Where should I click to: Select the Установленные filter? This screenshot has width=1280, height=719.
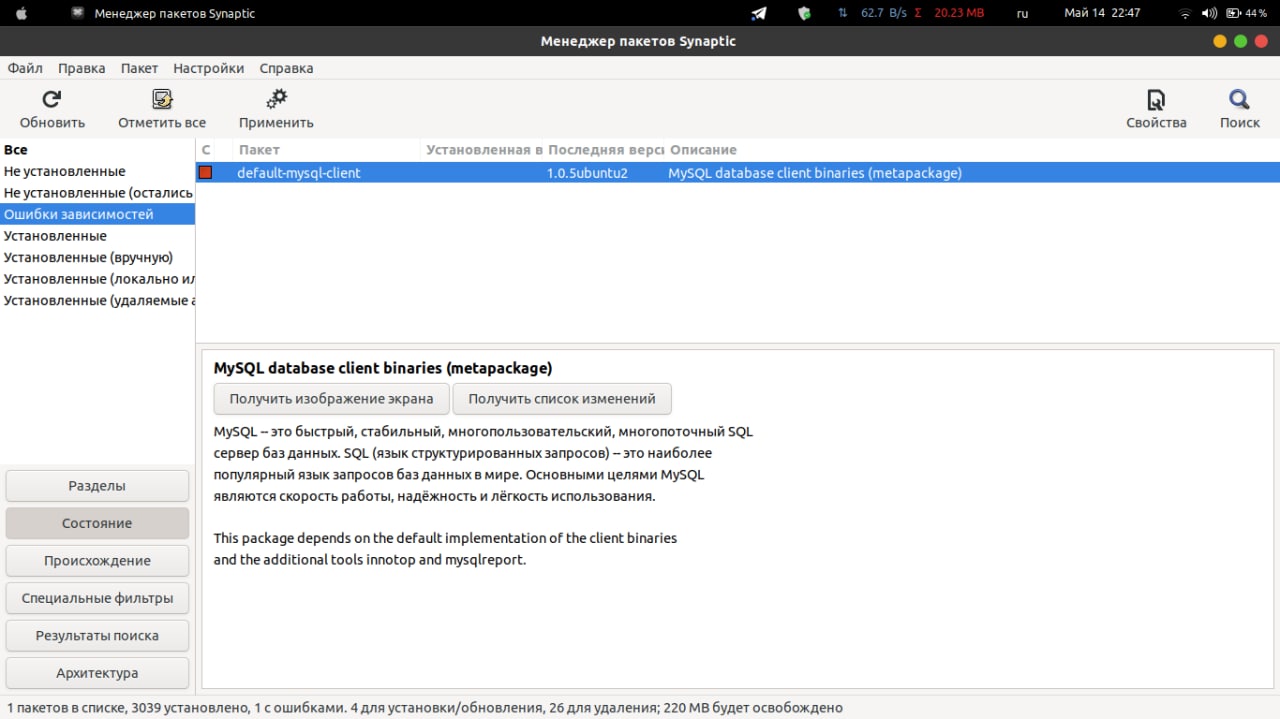click(97, 236)
